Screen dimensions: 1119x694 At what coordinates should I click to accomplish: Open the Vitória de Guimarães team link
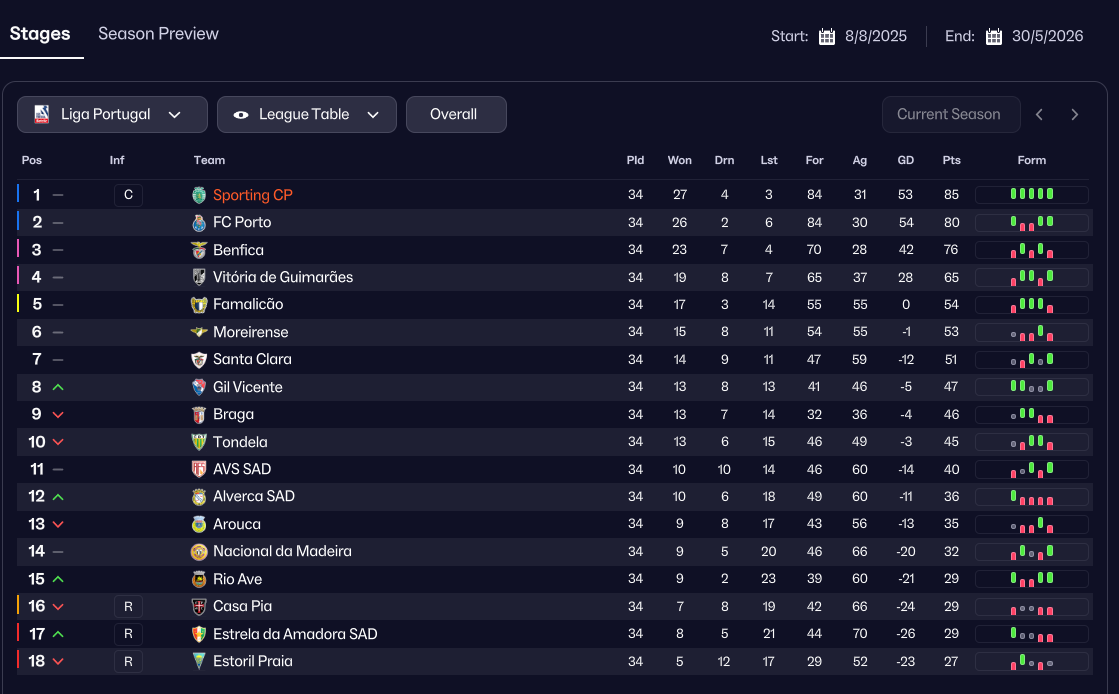pos(283,277)
